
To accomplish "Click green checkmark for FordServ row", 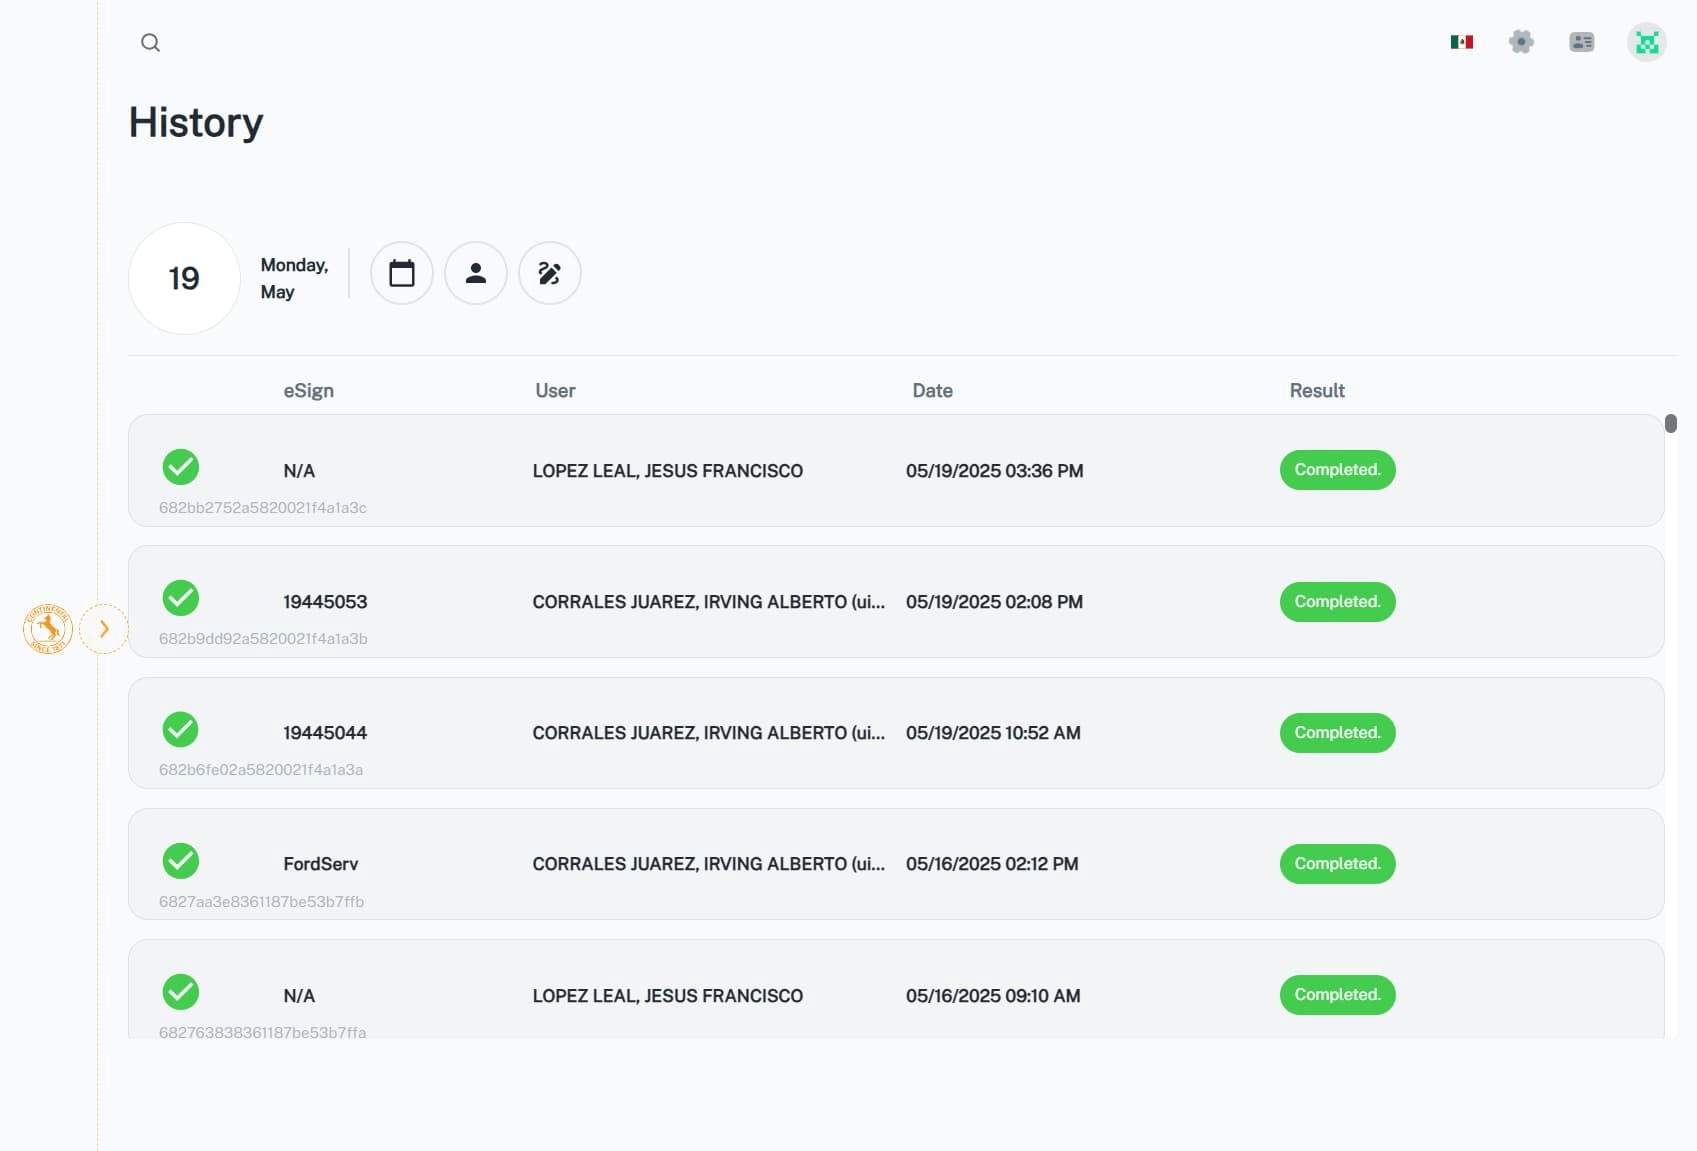I will (x=181, y=861).
